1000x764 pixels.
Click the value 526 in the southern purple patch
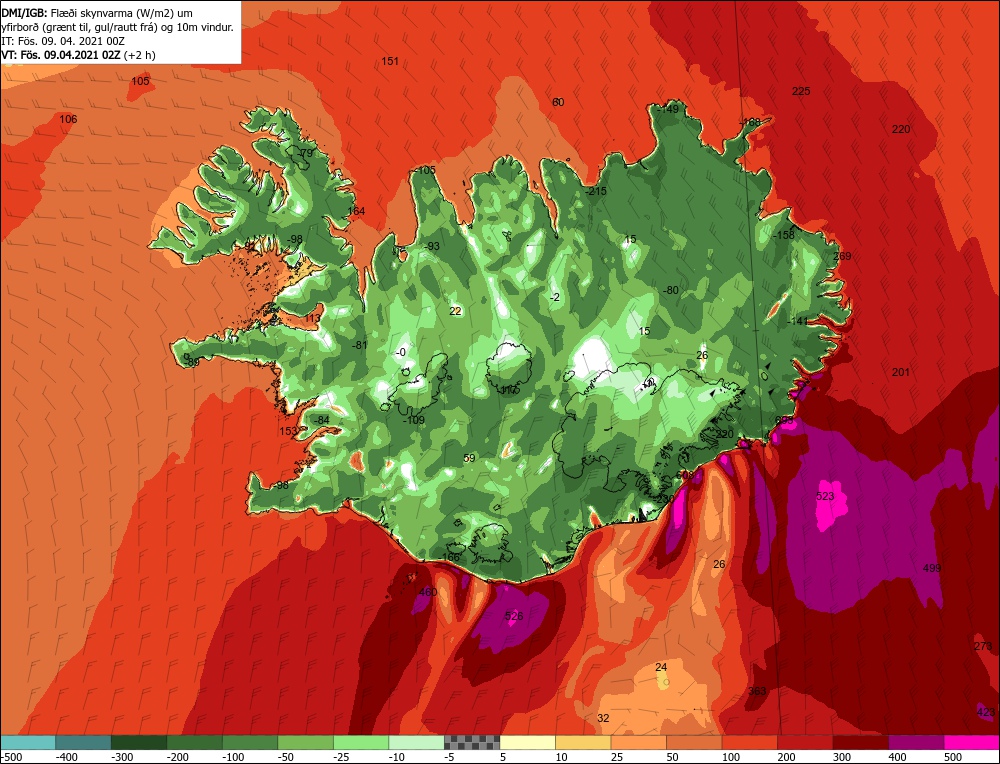point(513,616)
